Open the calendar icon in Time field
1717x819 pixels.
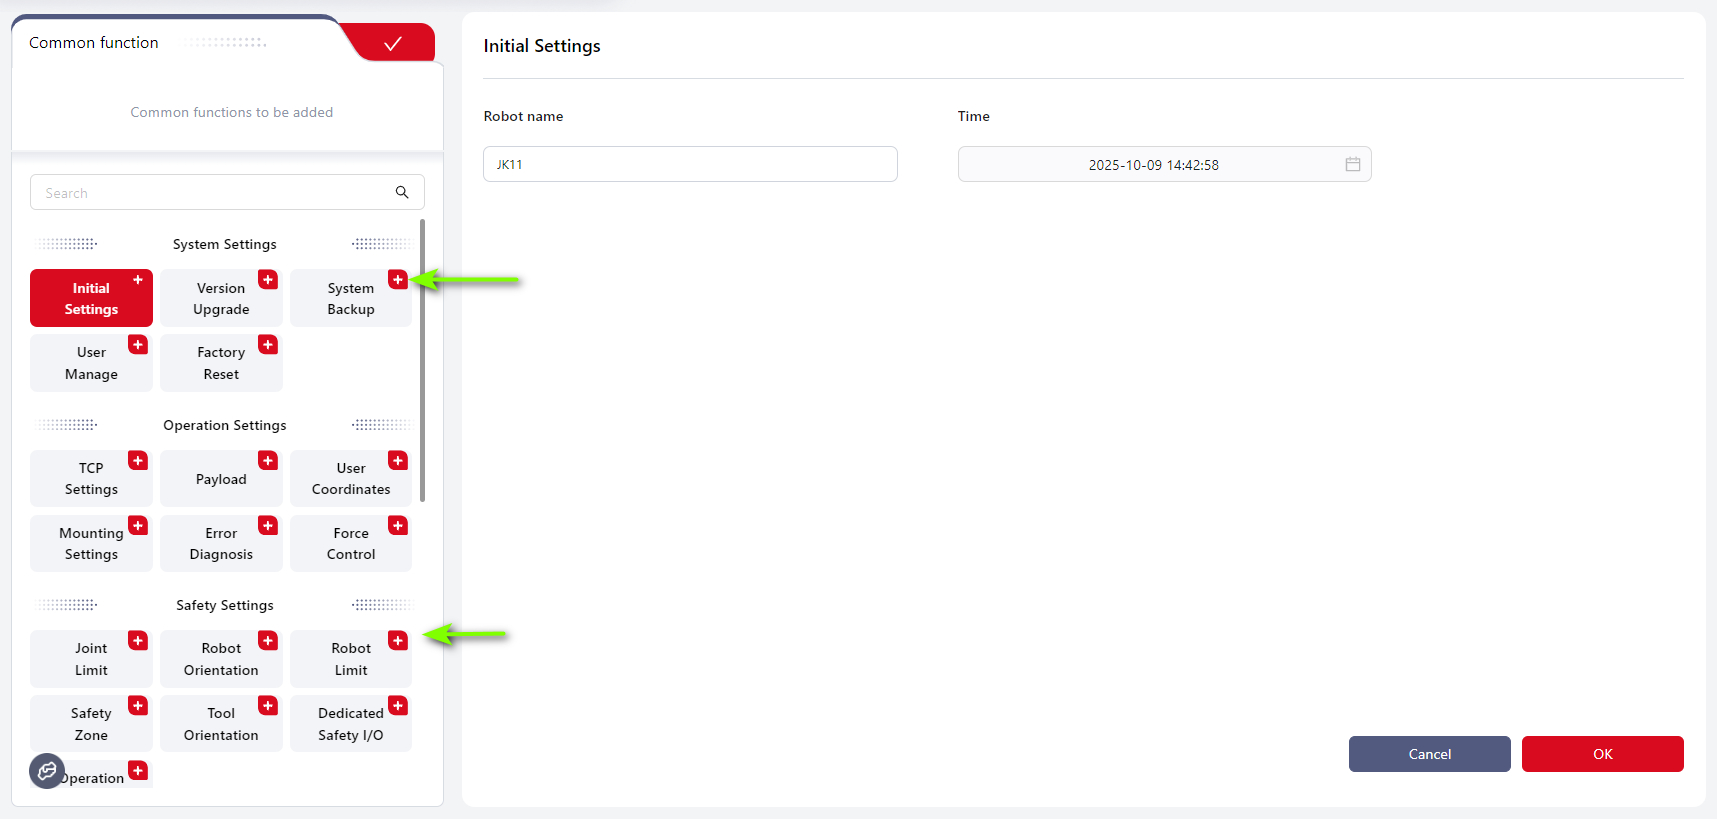(x=1352, y=164)
